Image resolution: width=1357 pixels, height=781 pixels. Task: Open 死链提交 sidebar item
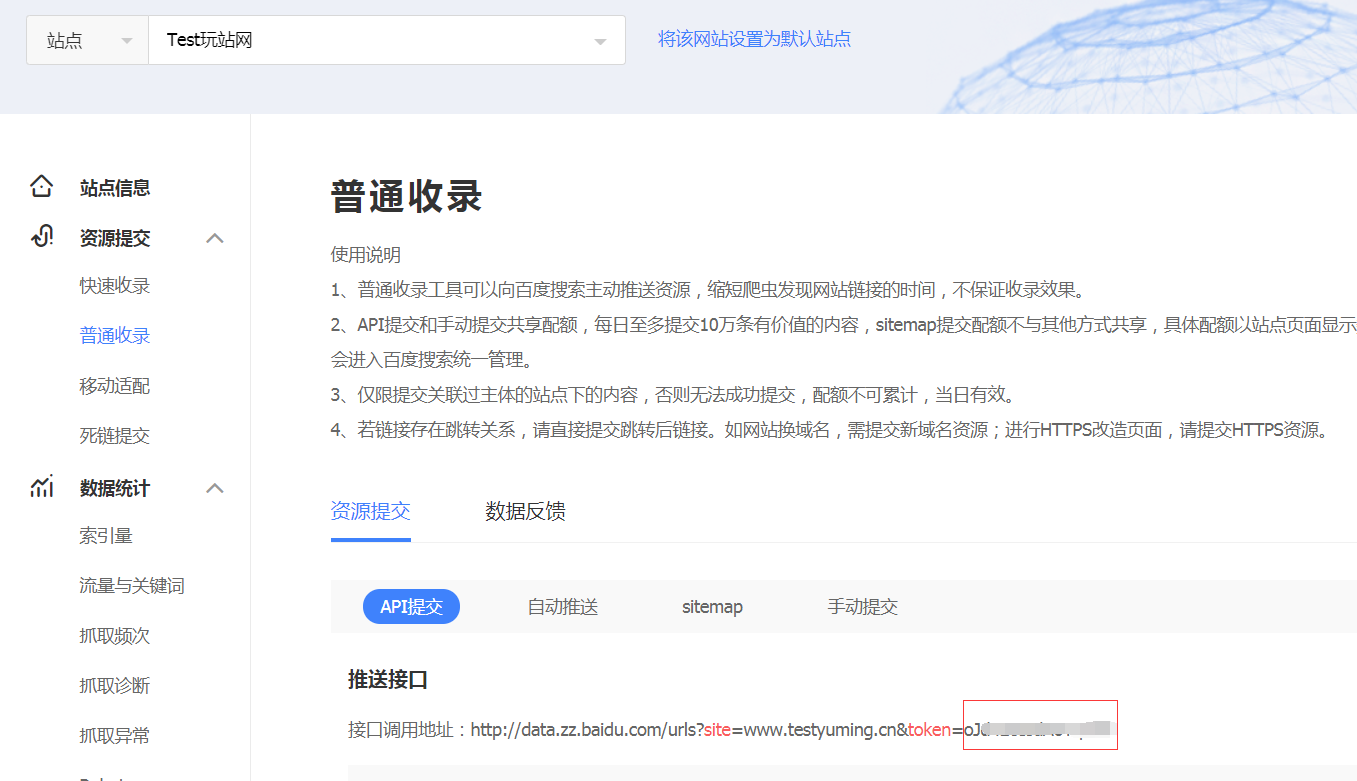pos(115,436)
